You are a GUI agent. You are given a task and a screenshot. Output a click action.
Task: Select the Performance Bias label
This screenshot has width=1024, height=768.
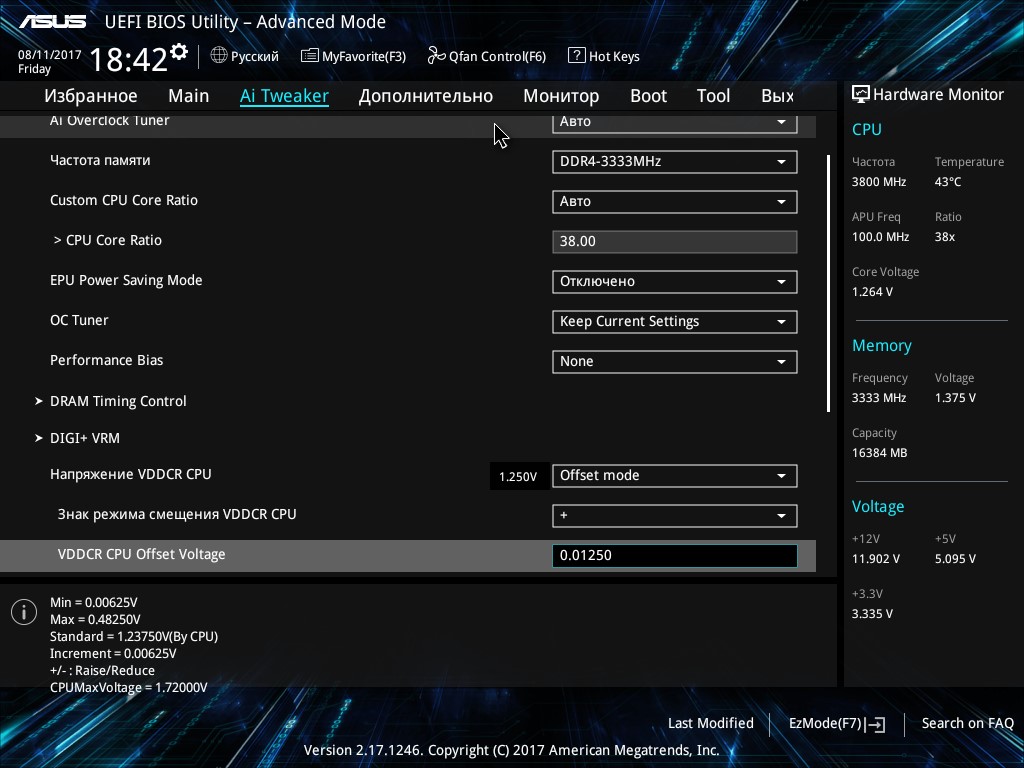pyautogui.click(x=106, y=360)
